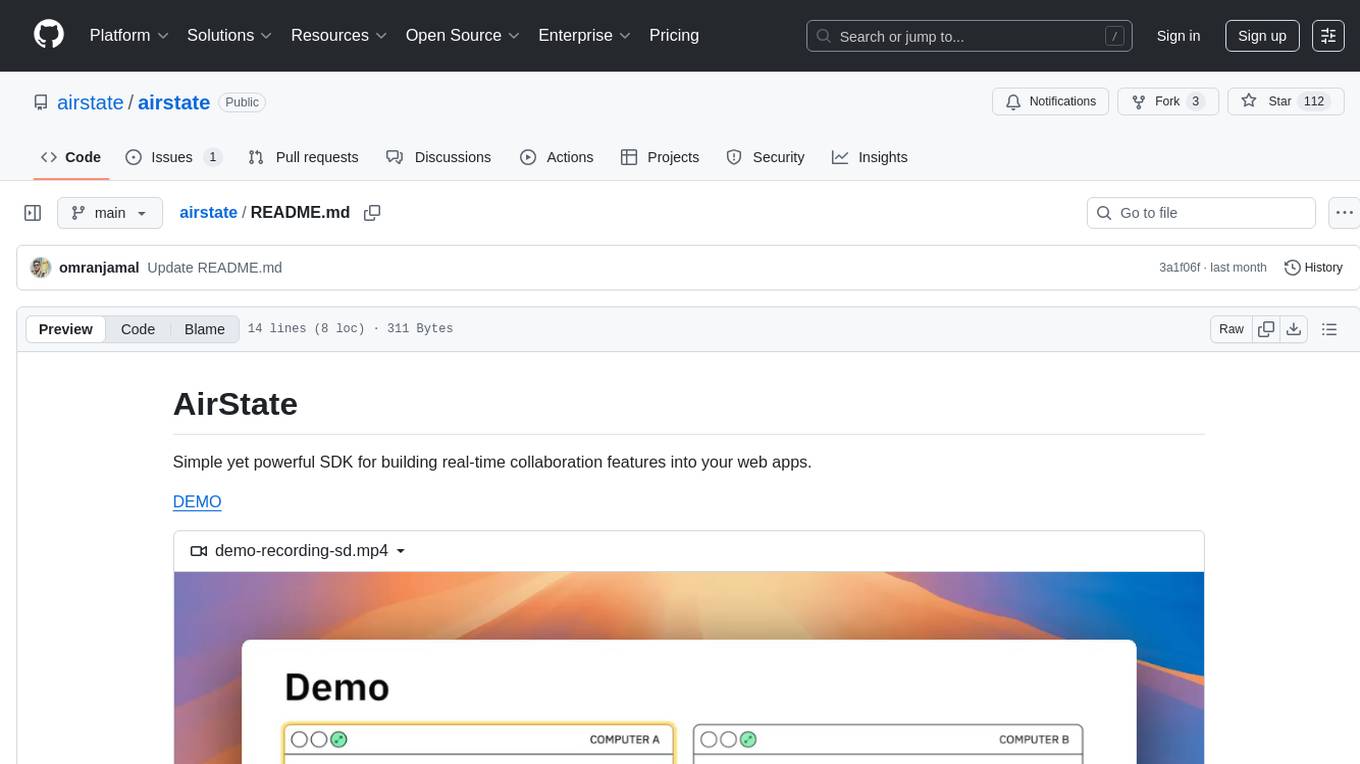The width and height of the screenshot is (1360, 764).
Task: Click the Issues count badge 1
Action: (x=212, y=157)
